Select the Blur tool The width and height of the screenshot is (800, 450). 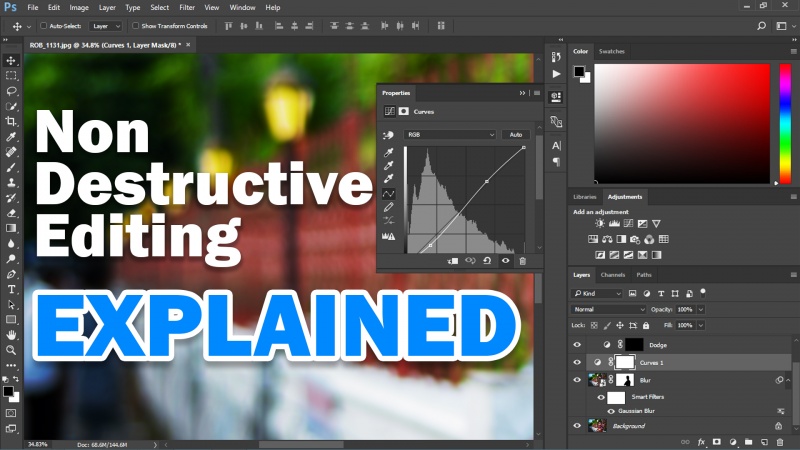click(x=11, y=243)
